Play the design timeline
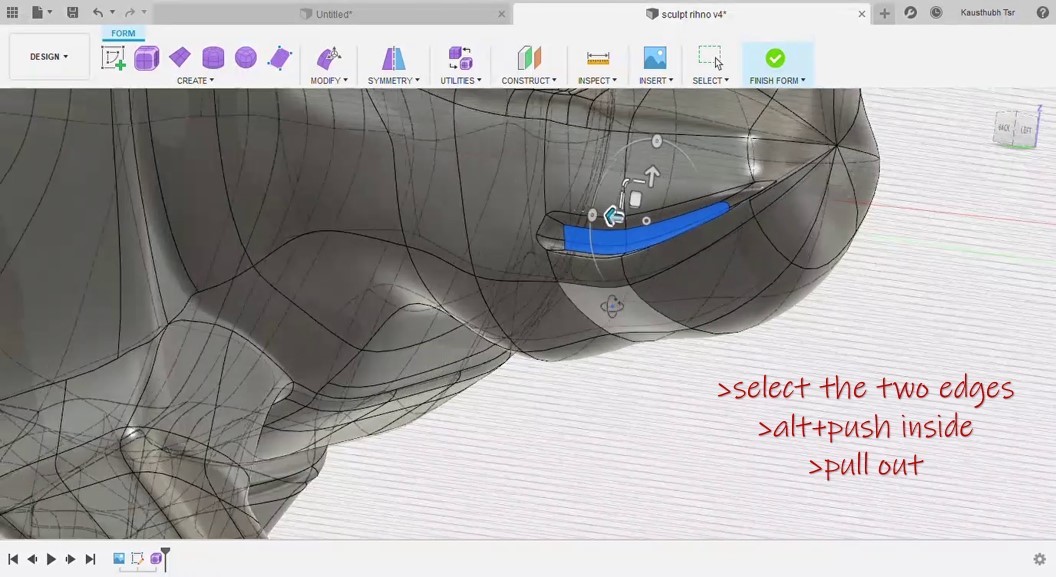1056x577 pixels. [51, 559]
